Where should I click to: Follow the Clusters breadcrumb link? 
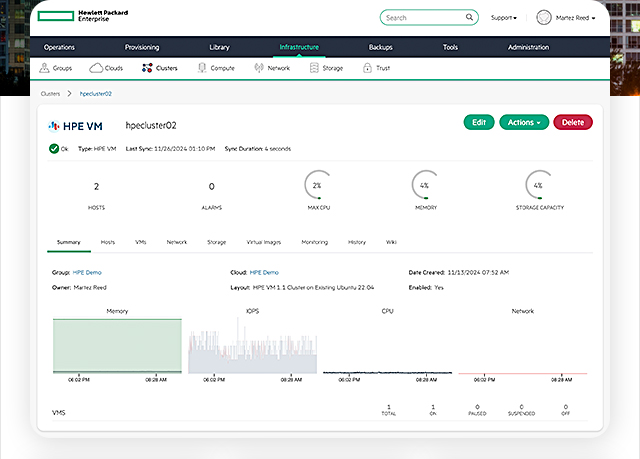(x=50, y=93)
